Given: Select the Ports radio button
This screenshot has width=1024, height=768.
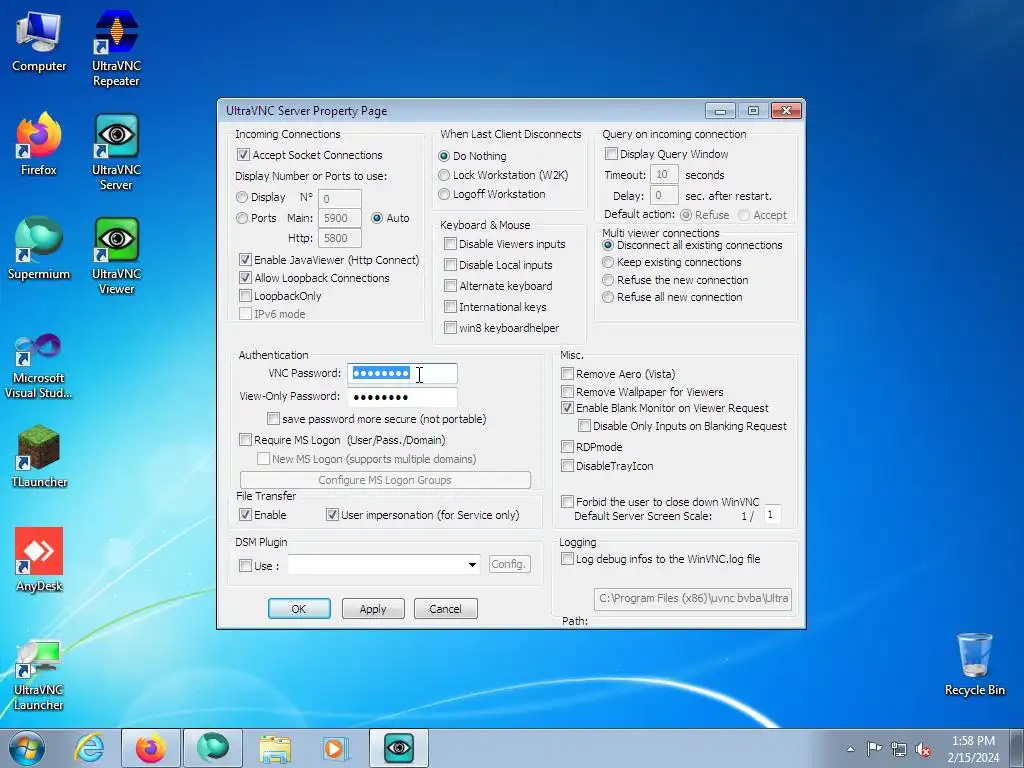Looking at the screenshot, I should click(242, 218).
